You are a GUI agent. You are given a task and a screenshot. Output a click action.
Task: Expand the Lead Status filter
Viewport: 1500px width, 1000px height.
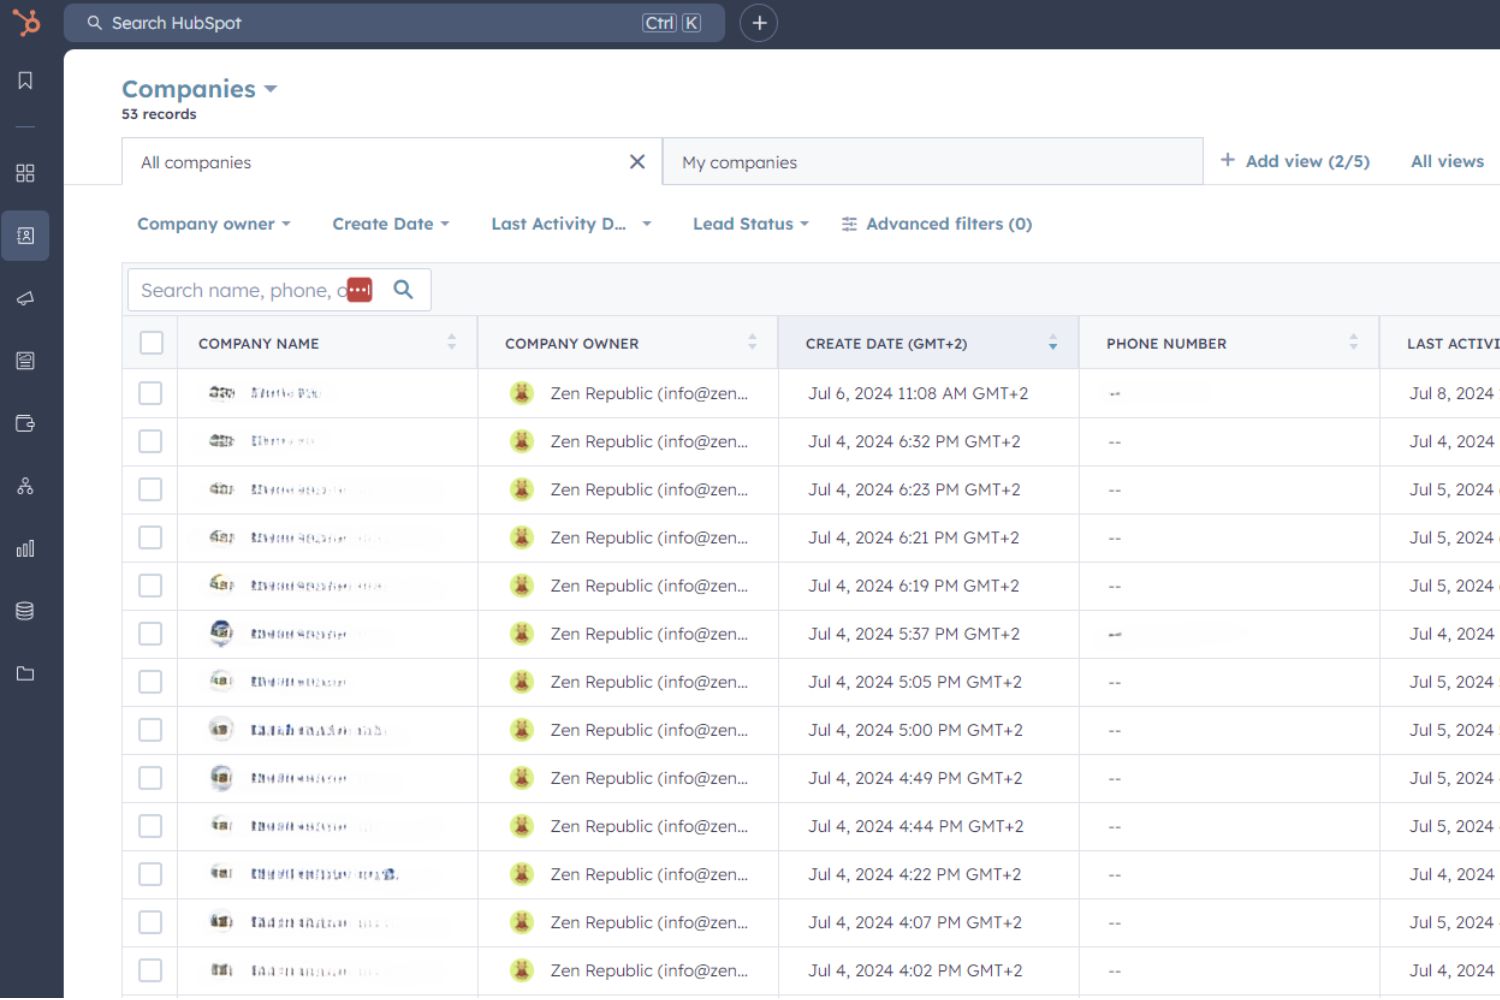751,224
